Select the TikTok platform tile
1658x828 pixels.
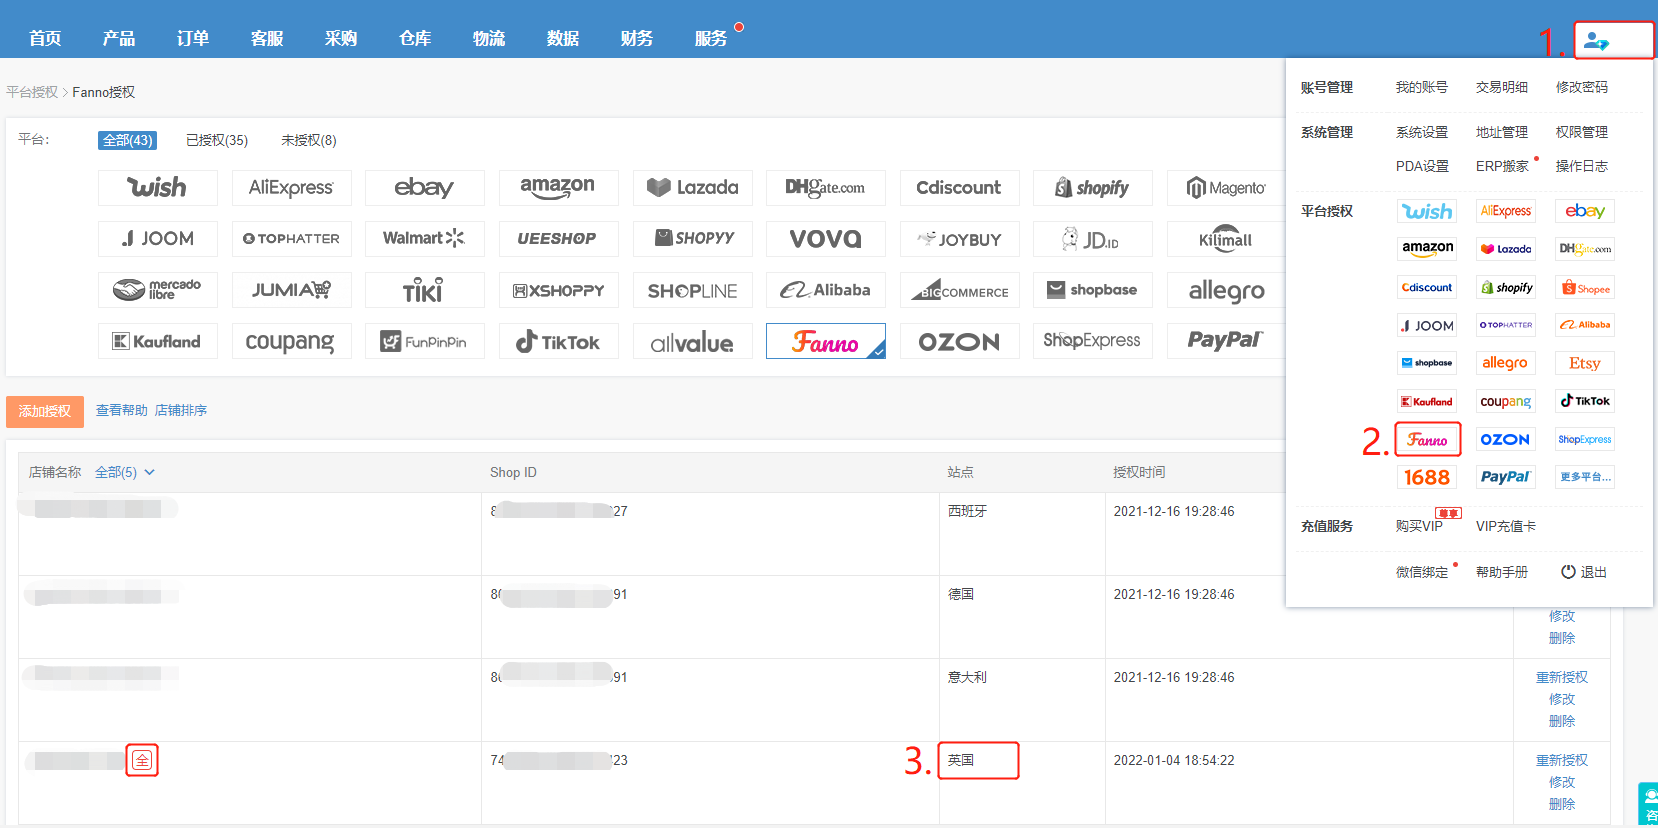pyautogui.click(x=558, y=341)
